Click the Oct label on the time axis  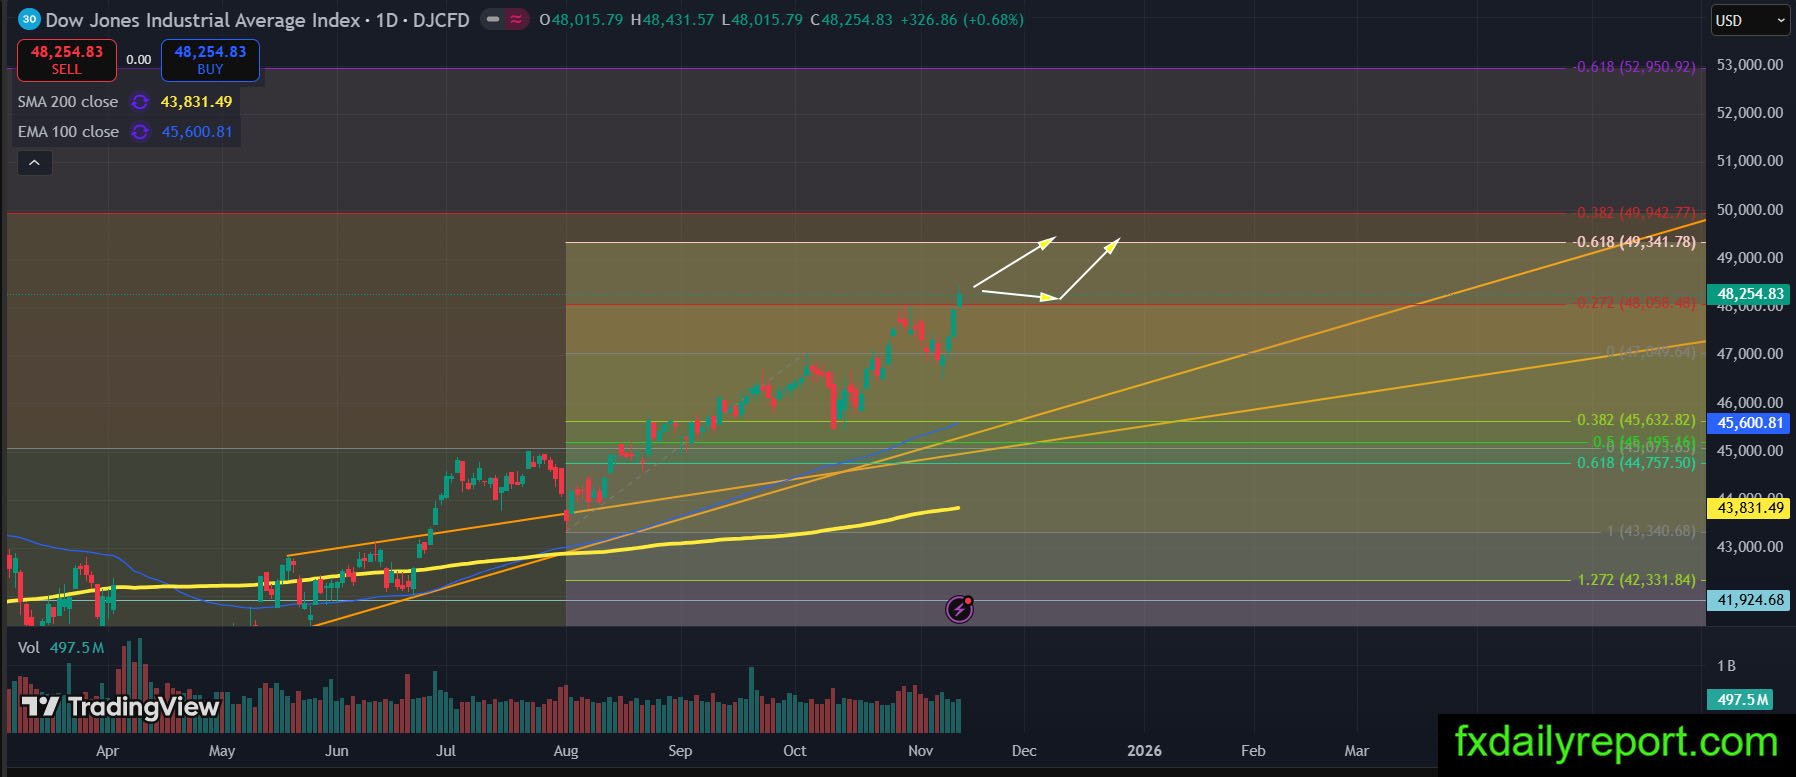click(795, 751)
